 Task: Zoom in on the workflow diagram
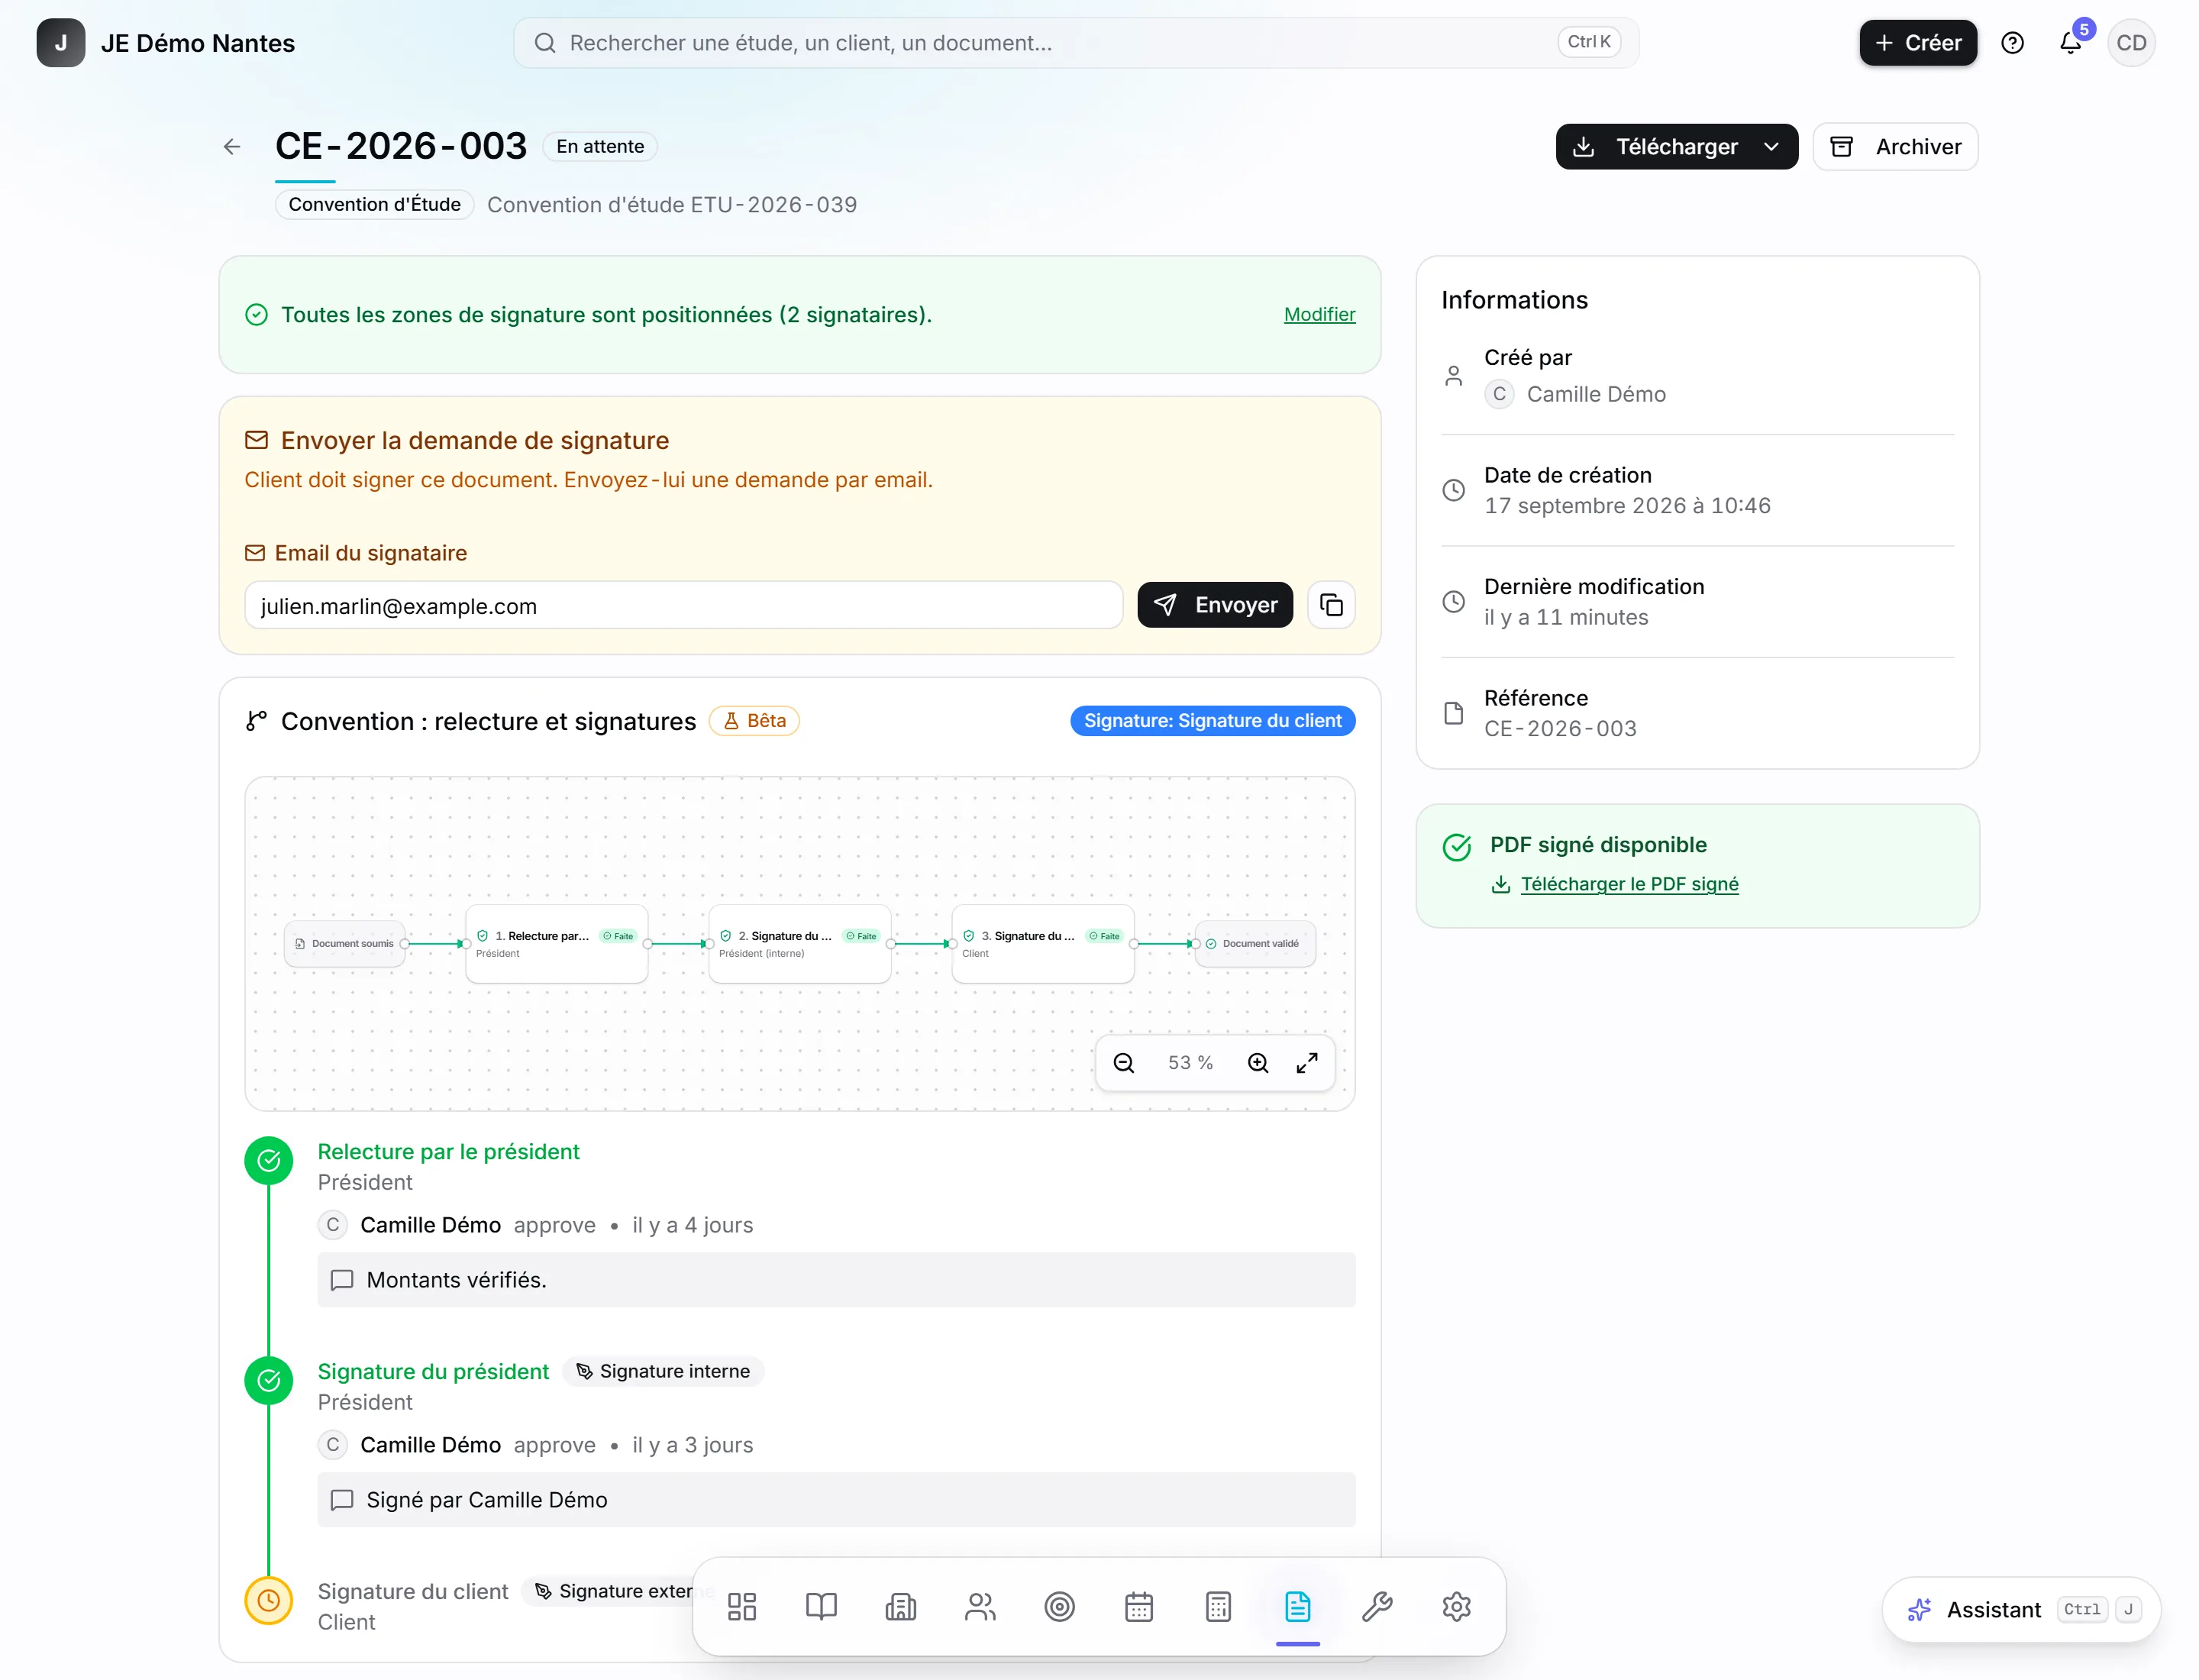tap(1258, 1063)
